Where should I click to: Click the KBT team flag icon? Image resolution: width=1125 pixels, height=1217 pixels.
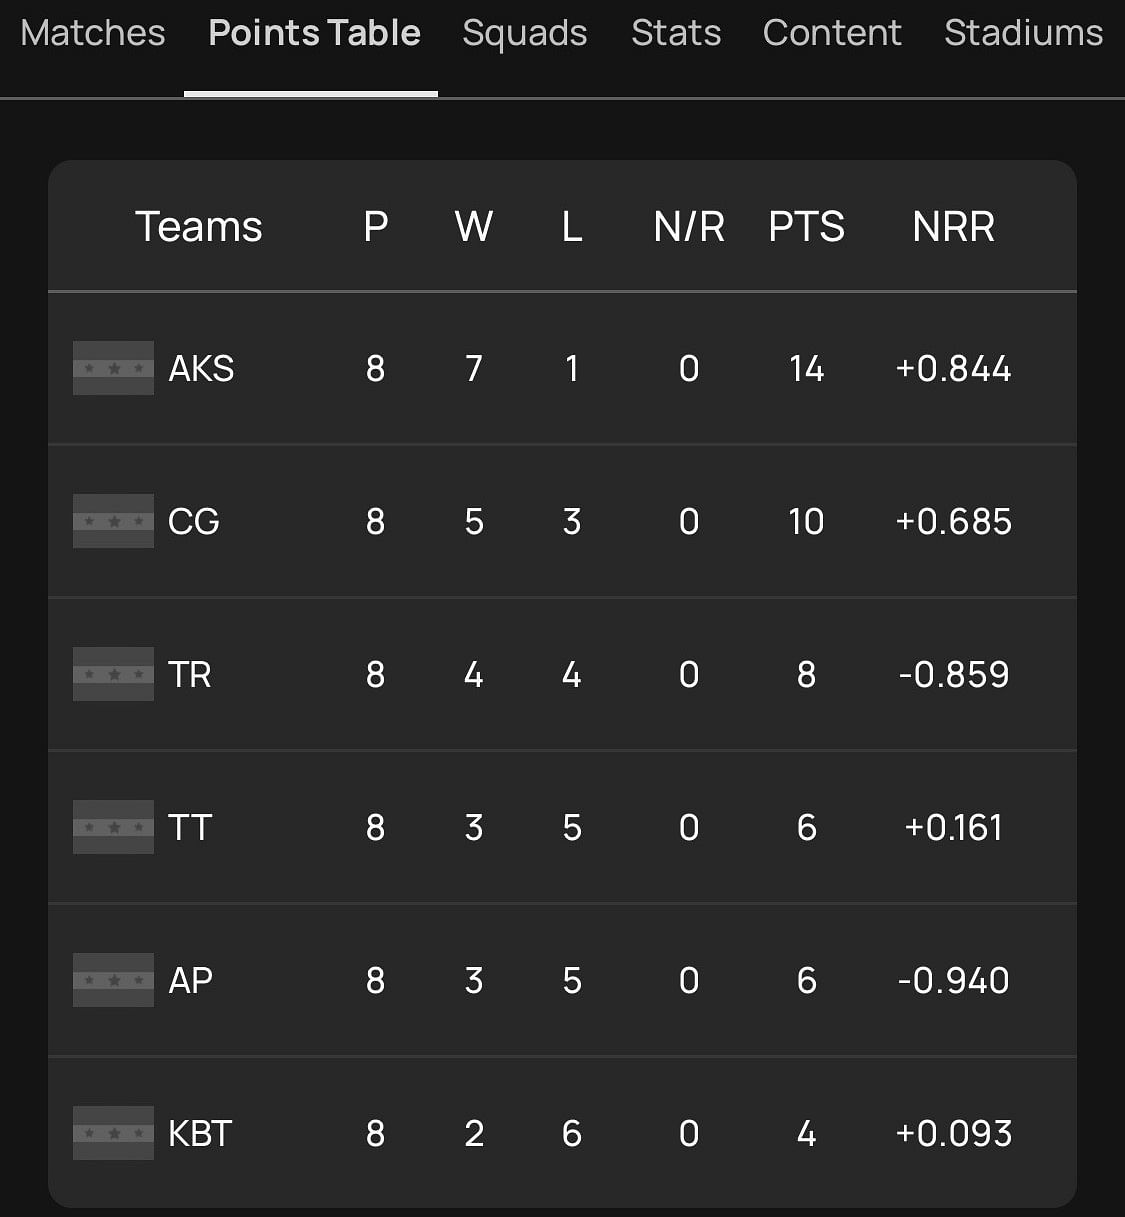coord(113,1133)
